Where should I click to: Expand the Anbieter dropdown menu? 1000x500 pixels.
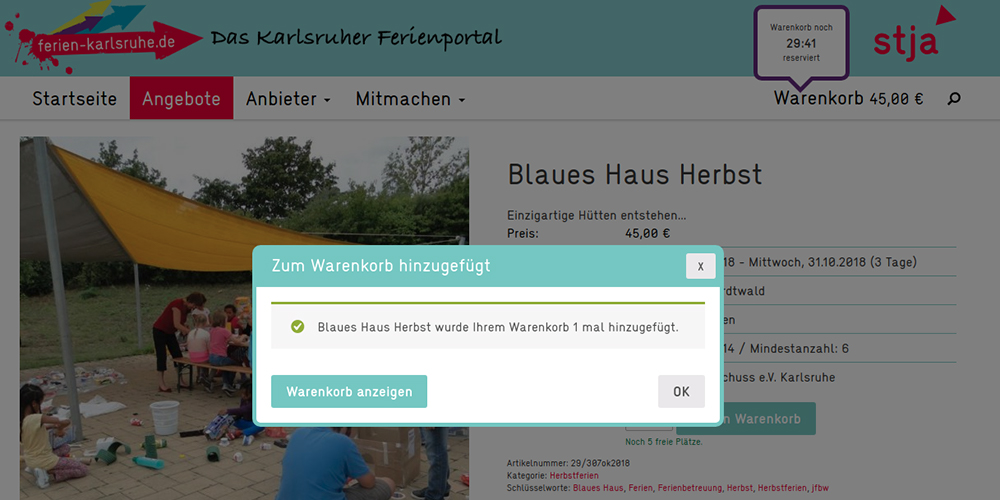[288, 99]
